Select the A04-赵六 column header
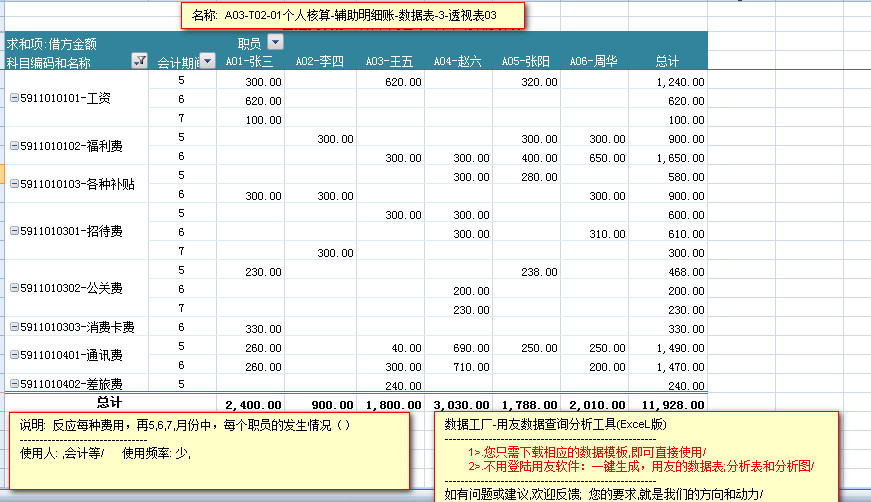The width and height of the screenshot is (871, 502). 457,62
